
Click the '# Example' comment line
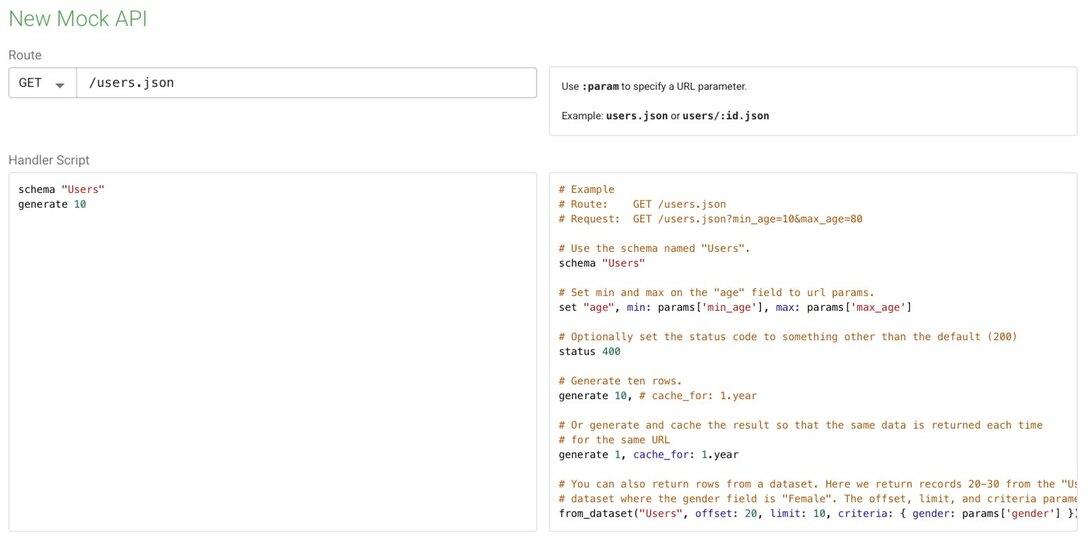point(587,189)
